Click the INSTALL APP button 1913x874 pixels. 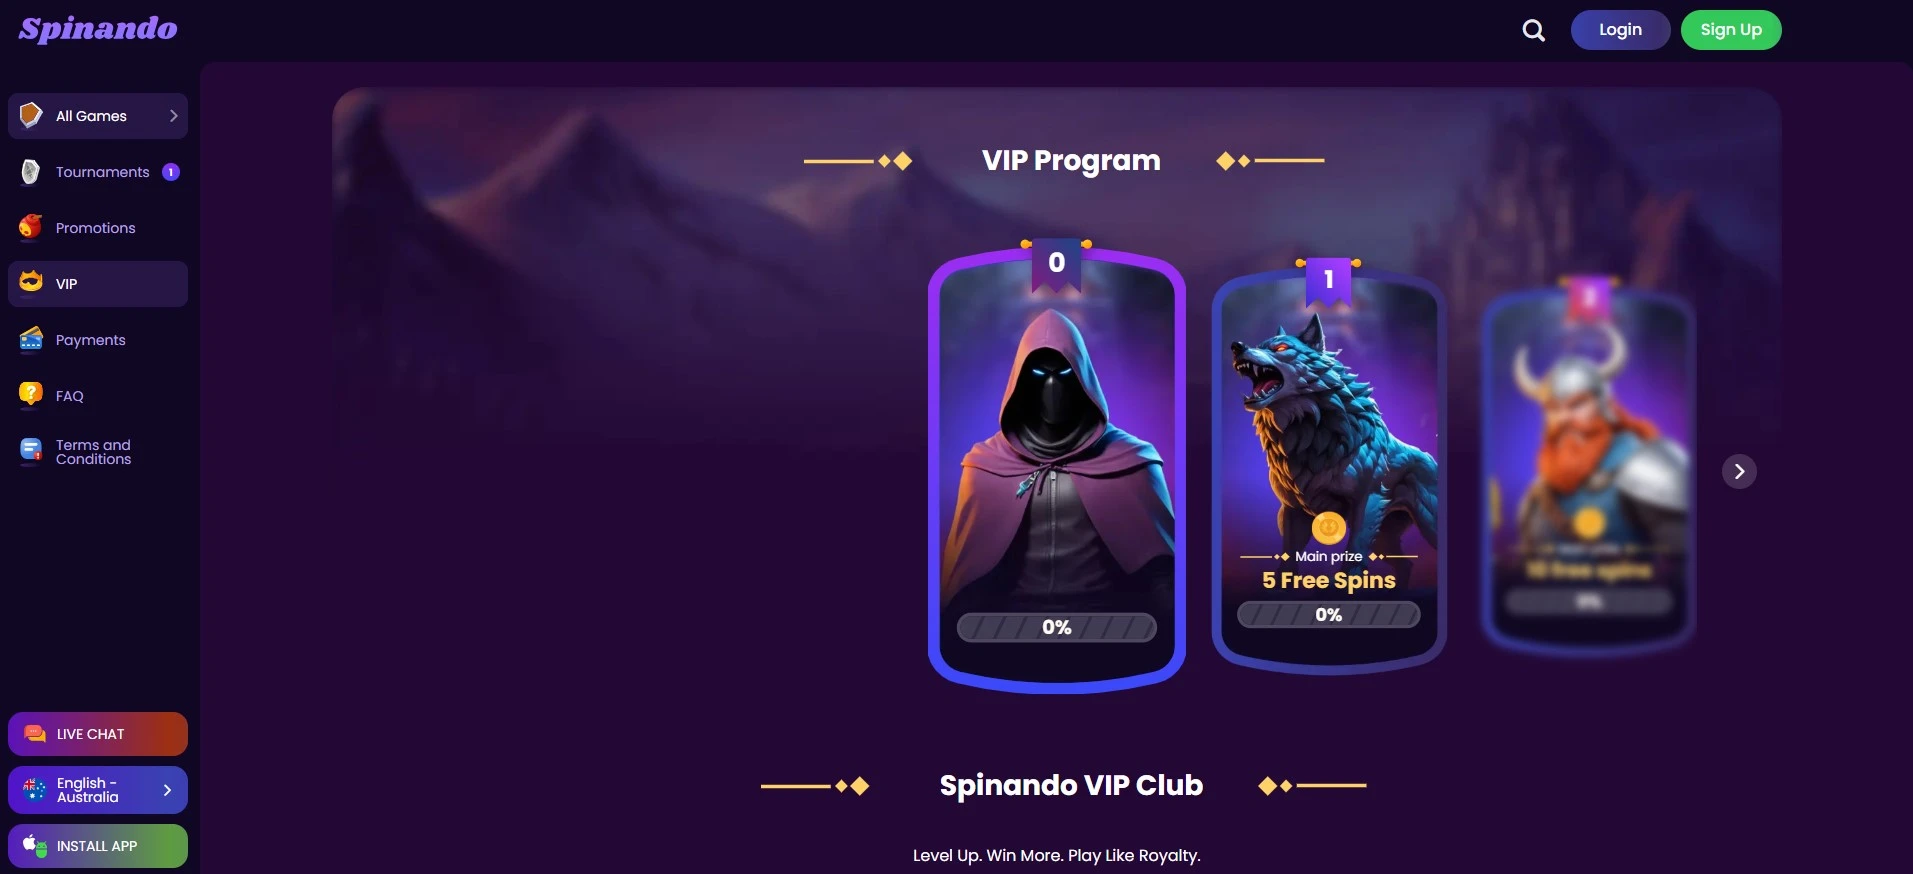[x=98, y=846]
